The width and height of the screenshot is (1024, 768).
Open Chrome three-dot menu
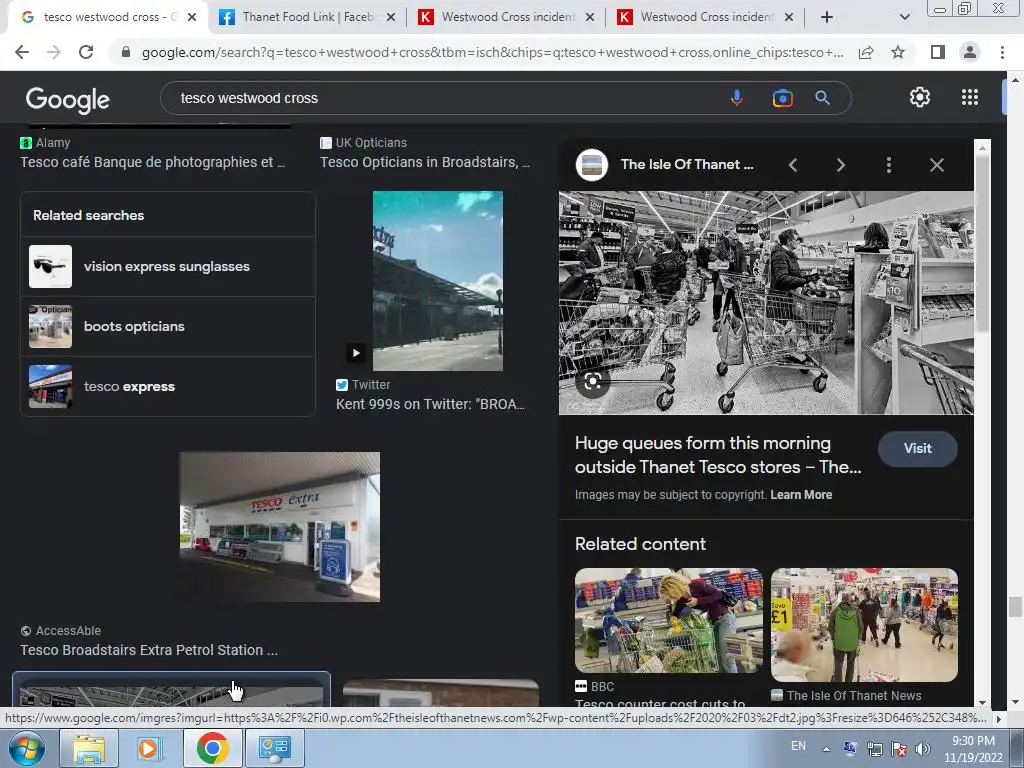point(1002,52)
